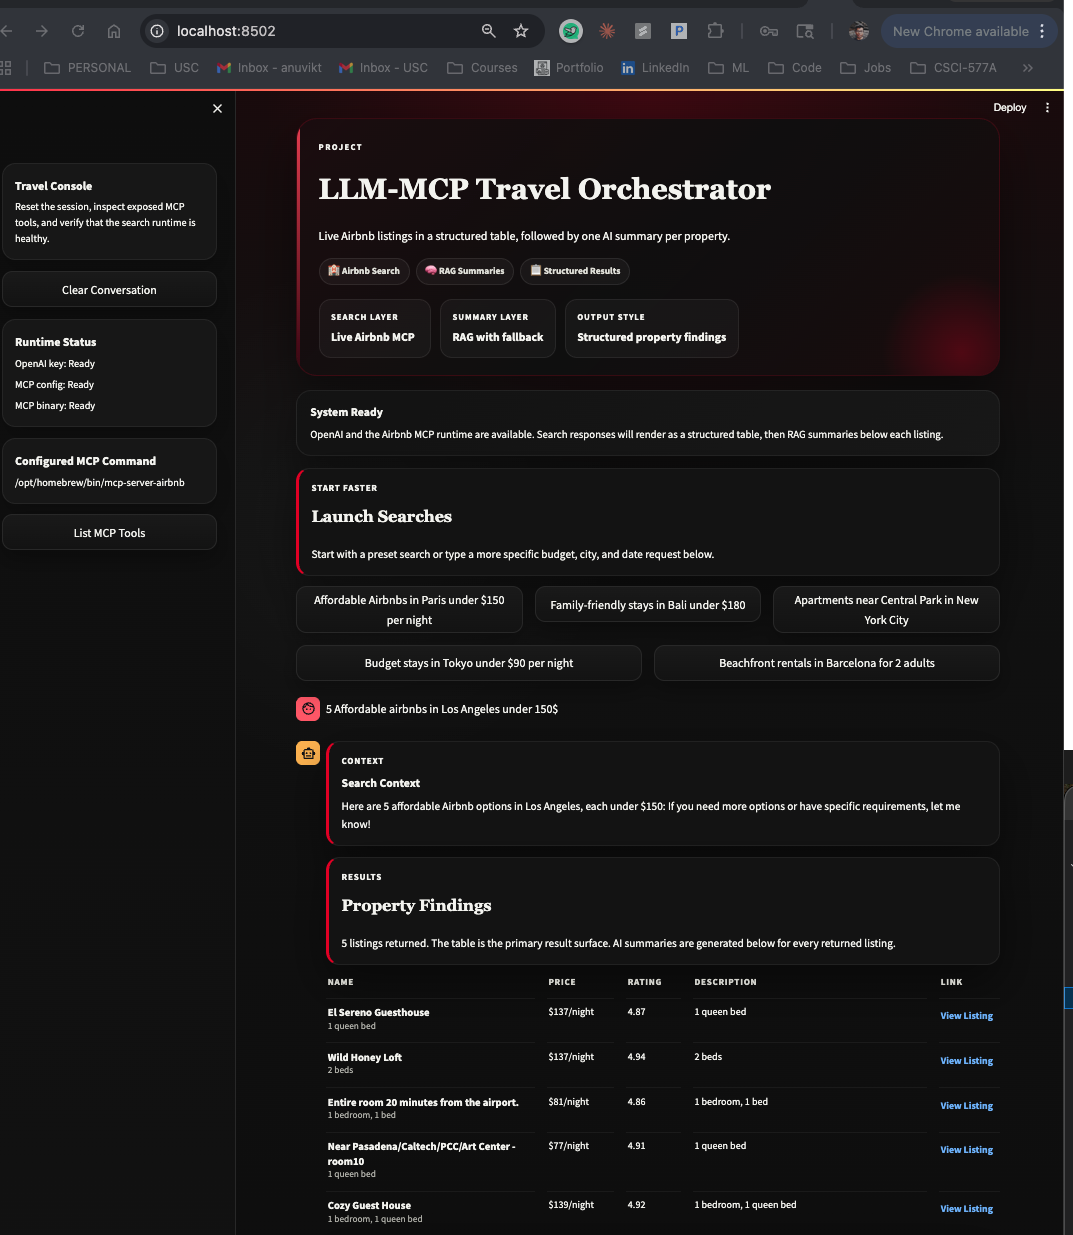The width and height of the screenshot is (1073, 1235).
Task: Launch Budget stays in Tokyo search
Action: click(469, 663)
